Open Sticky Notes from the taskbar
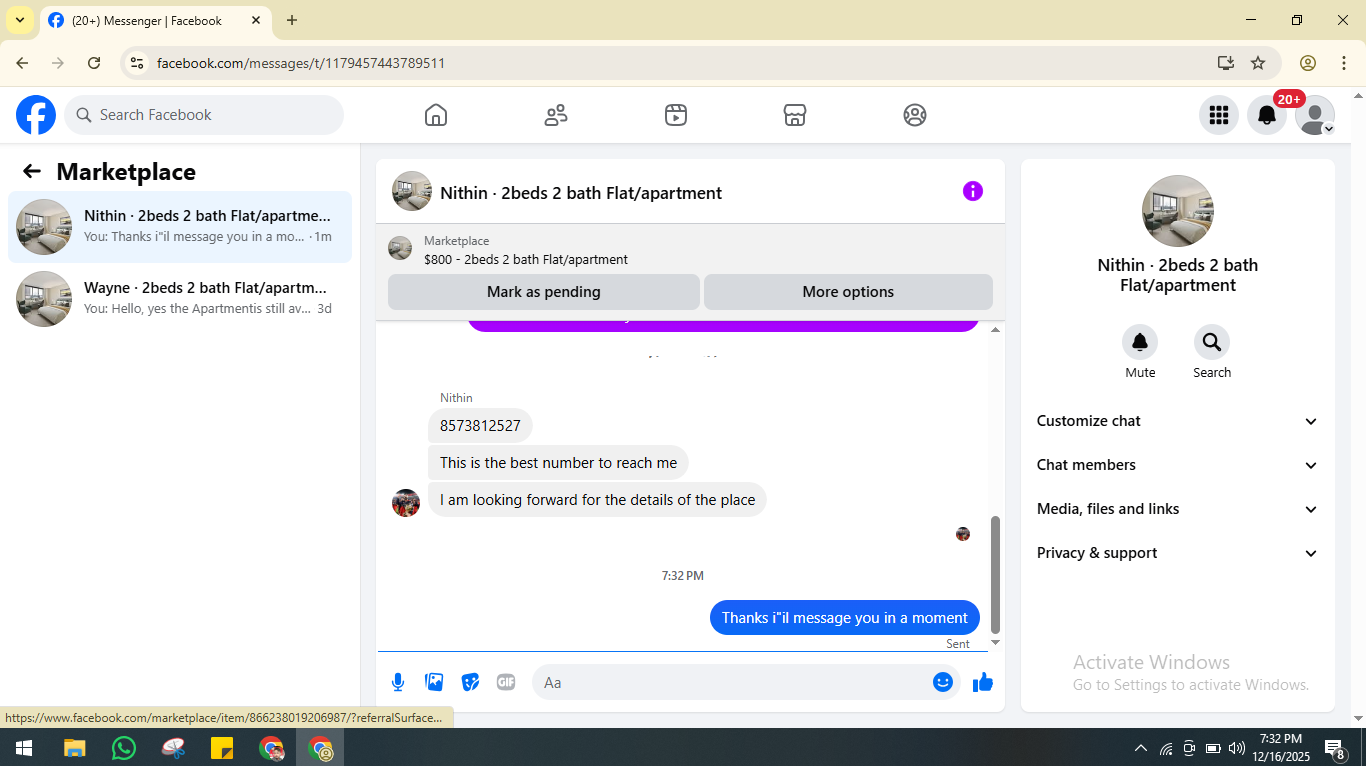The height and width of the screenshot is (766, 1366). (x=222, y=748)
